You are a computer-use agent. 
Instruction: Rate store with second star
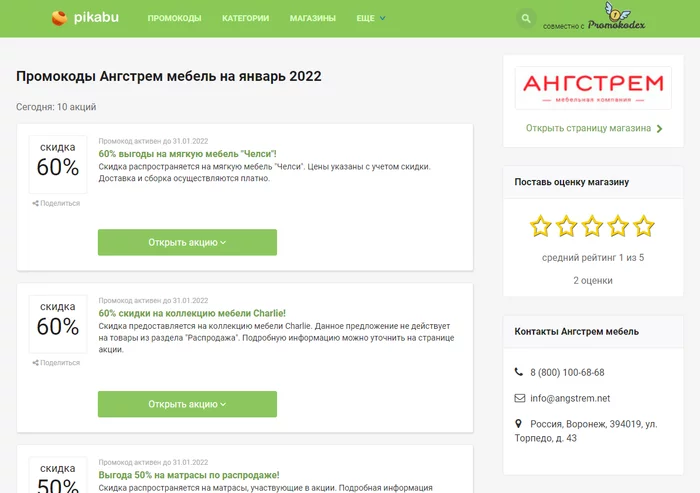click(x=566, y=226)
